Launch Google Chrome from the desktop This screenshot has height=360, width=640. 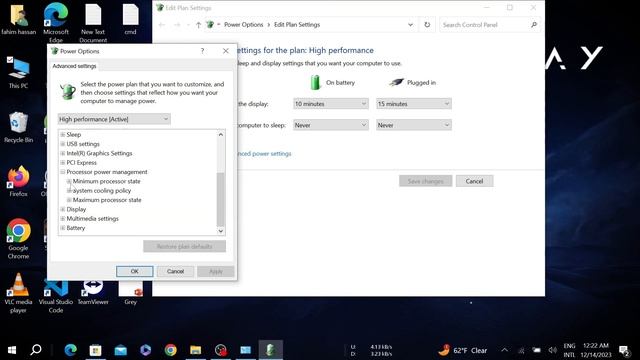(18, 239)
